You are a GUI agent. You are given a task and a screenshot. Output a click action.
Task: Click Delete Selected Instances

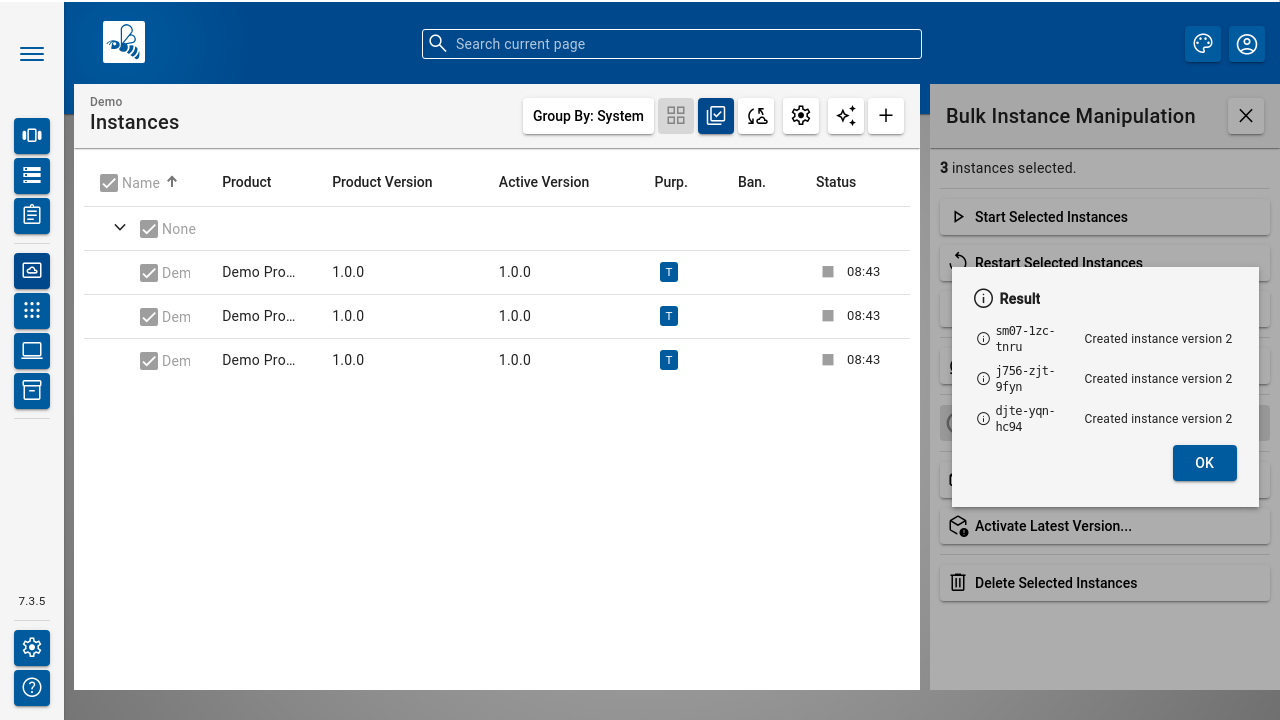(x=1105, y=583)
